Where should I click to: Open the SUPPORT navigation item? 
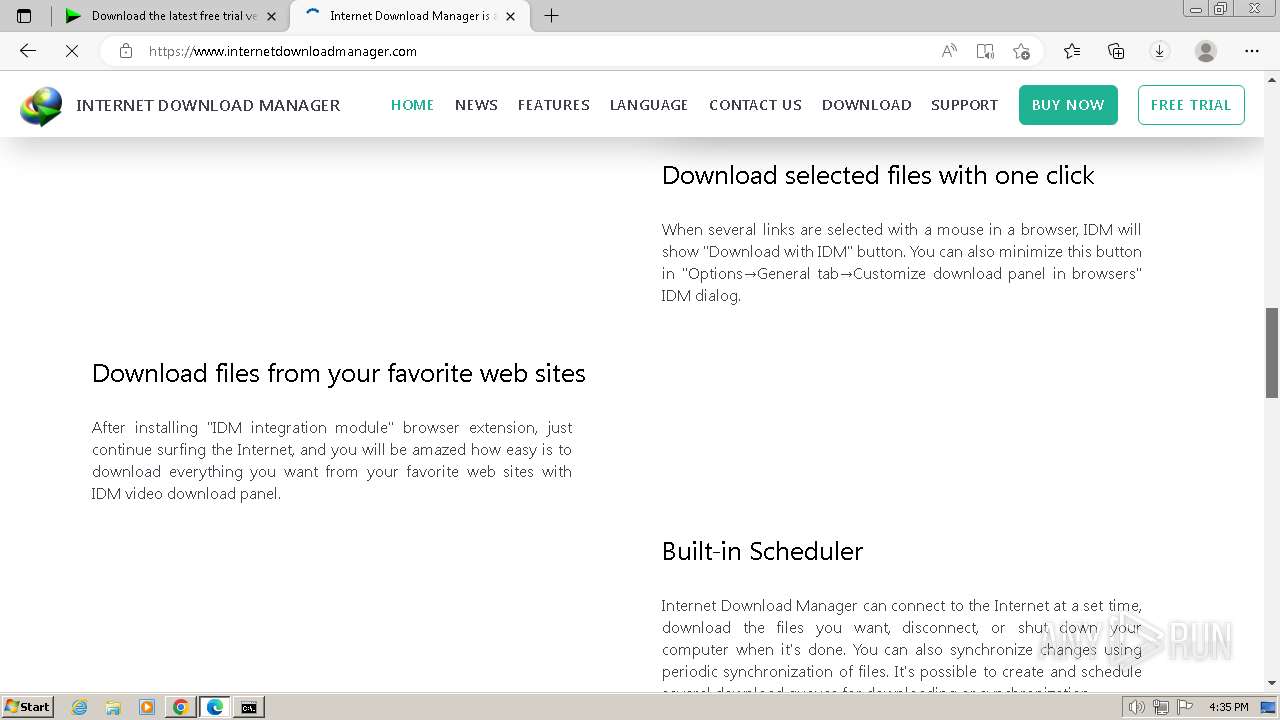pyautogui.click(x=964, y=105)
